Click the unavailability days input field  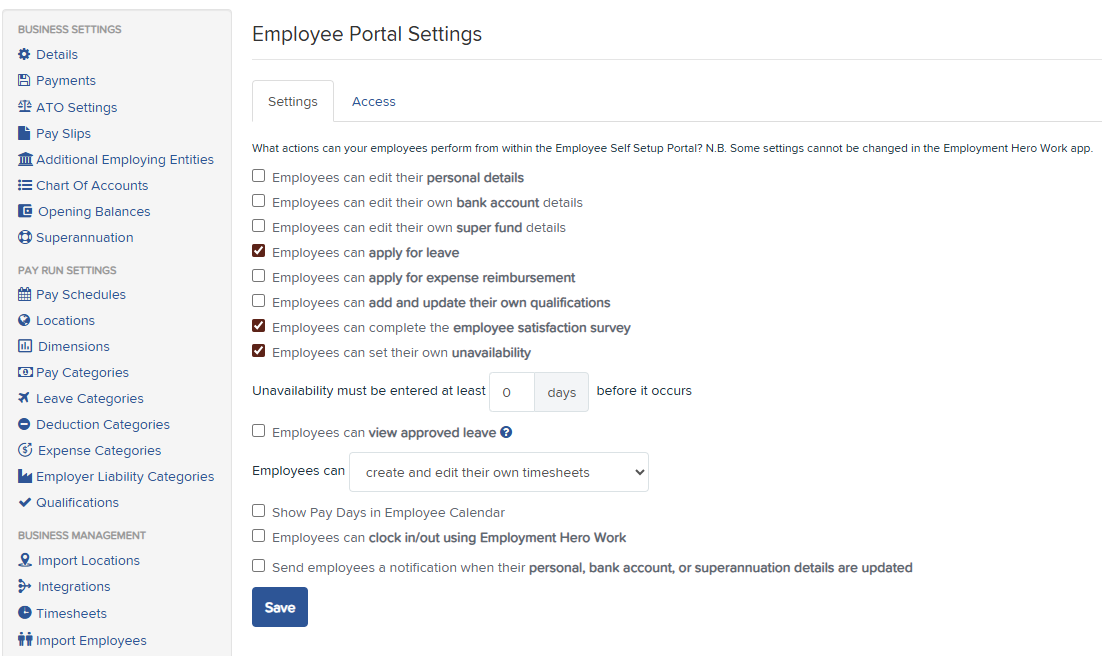pyautogui.click(x=511, y=392)
